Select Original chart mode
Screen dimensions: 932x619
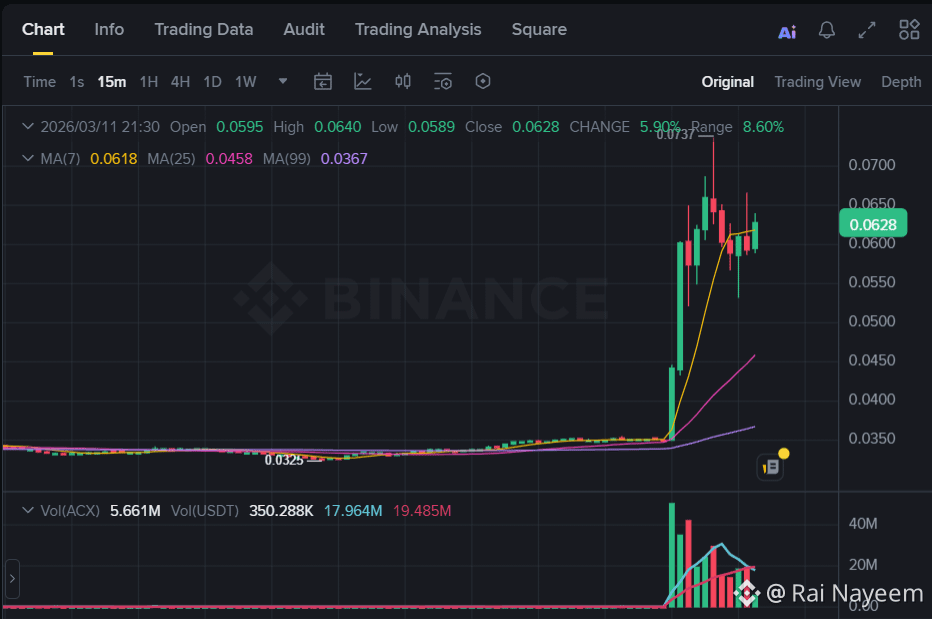coord(728,82)
